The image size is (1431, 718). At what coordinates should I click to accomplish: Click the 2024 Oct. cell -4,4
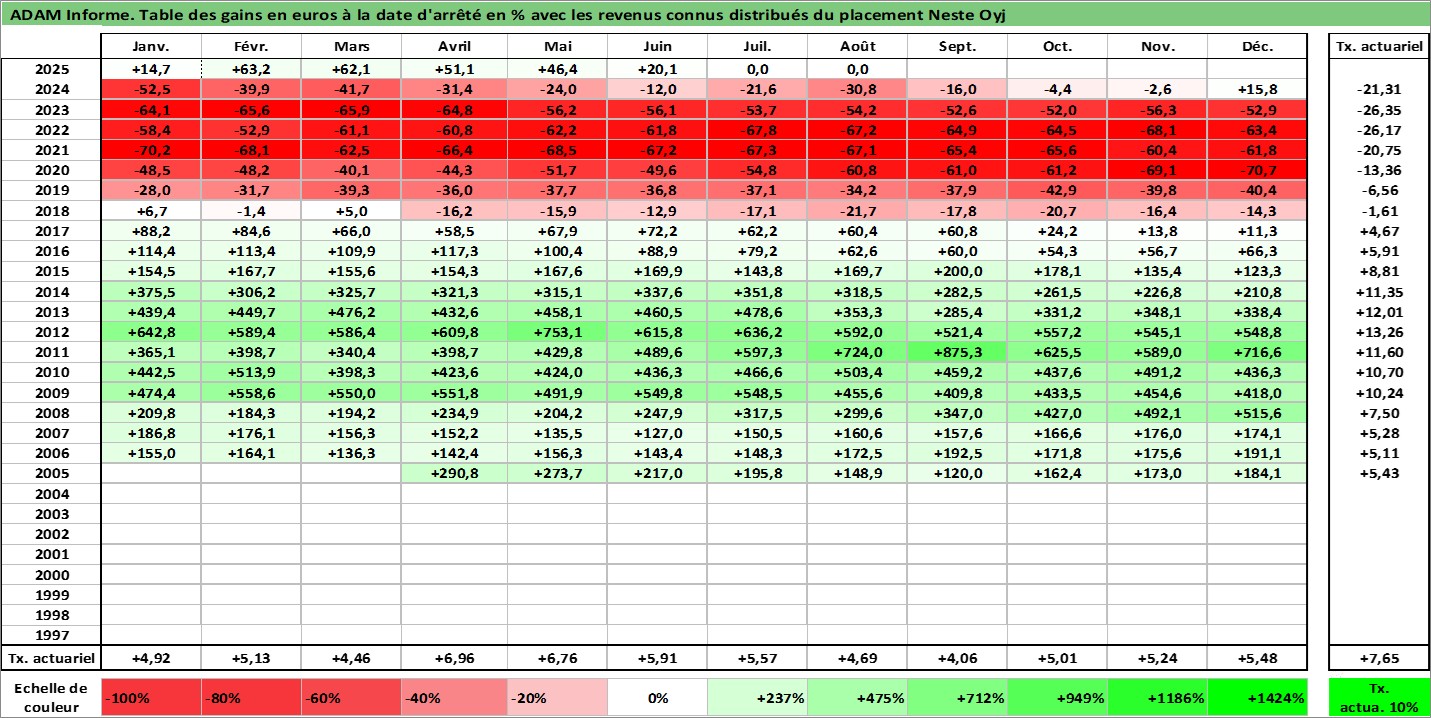[x=1057, y=89]
